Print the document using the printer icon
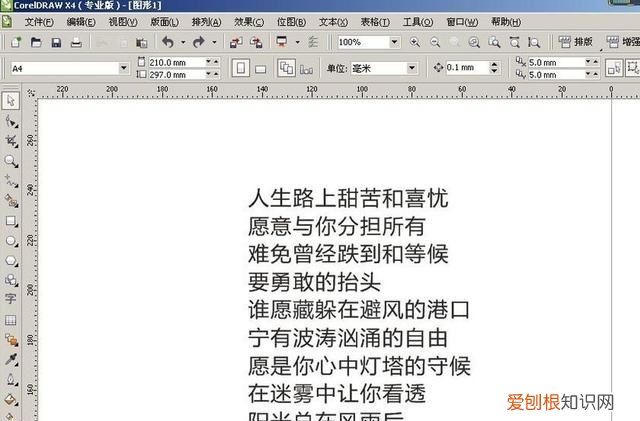640x421 pixels. pyautogui.click(x=76, y=42)
